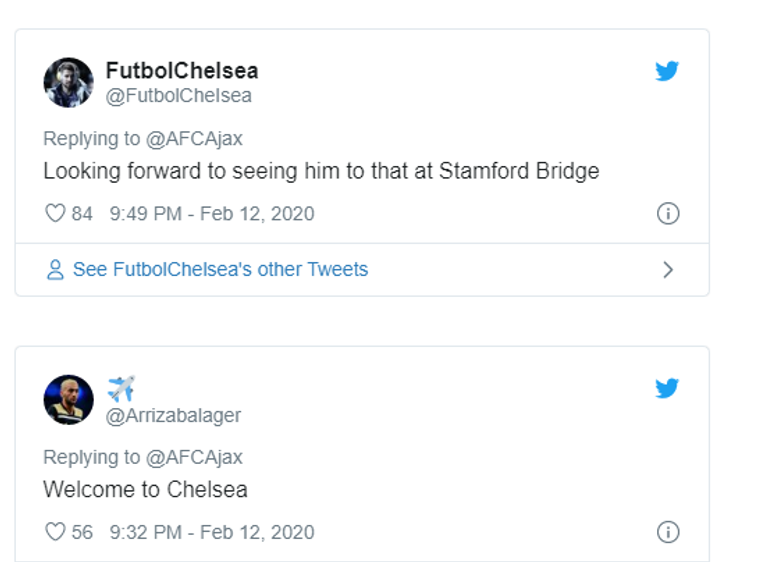Click @FutbolChelsea handle
The height and width of the screenshot is (562, 768).
(178, 96)
